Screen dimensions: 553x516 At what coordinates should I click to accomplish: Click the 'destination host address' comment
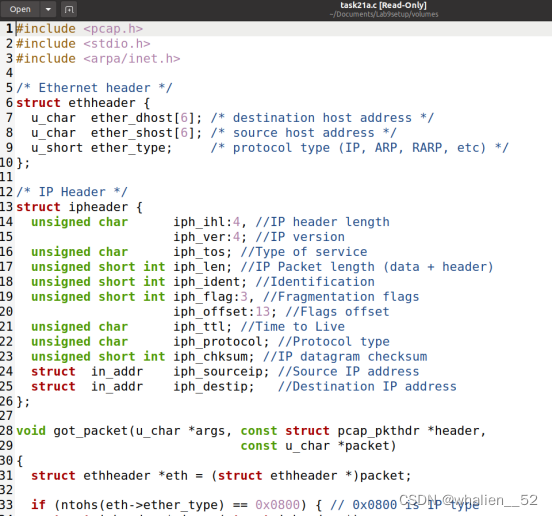322,118
